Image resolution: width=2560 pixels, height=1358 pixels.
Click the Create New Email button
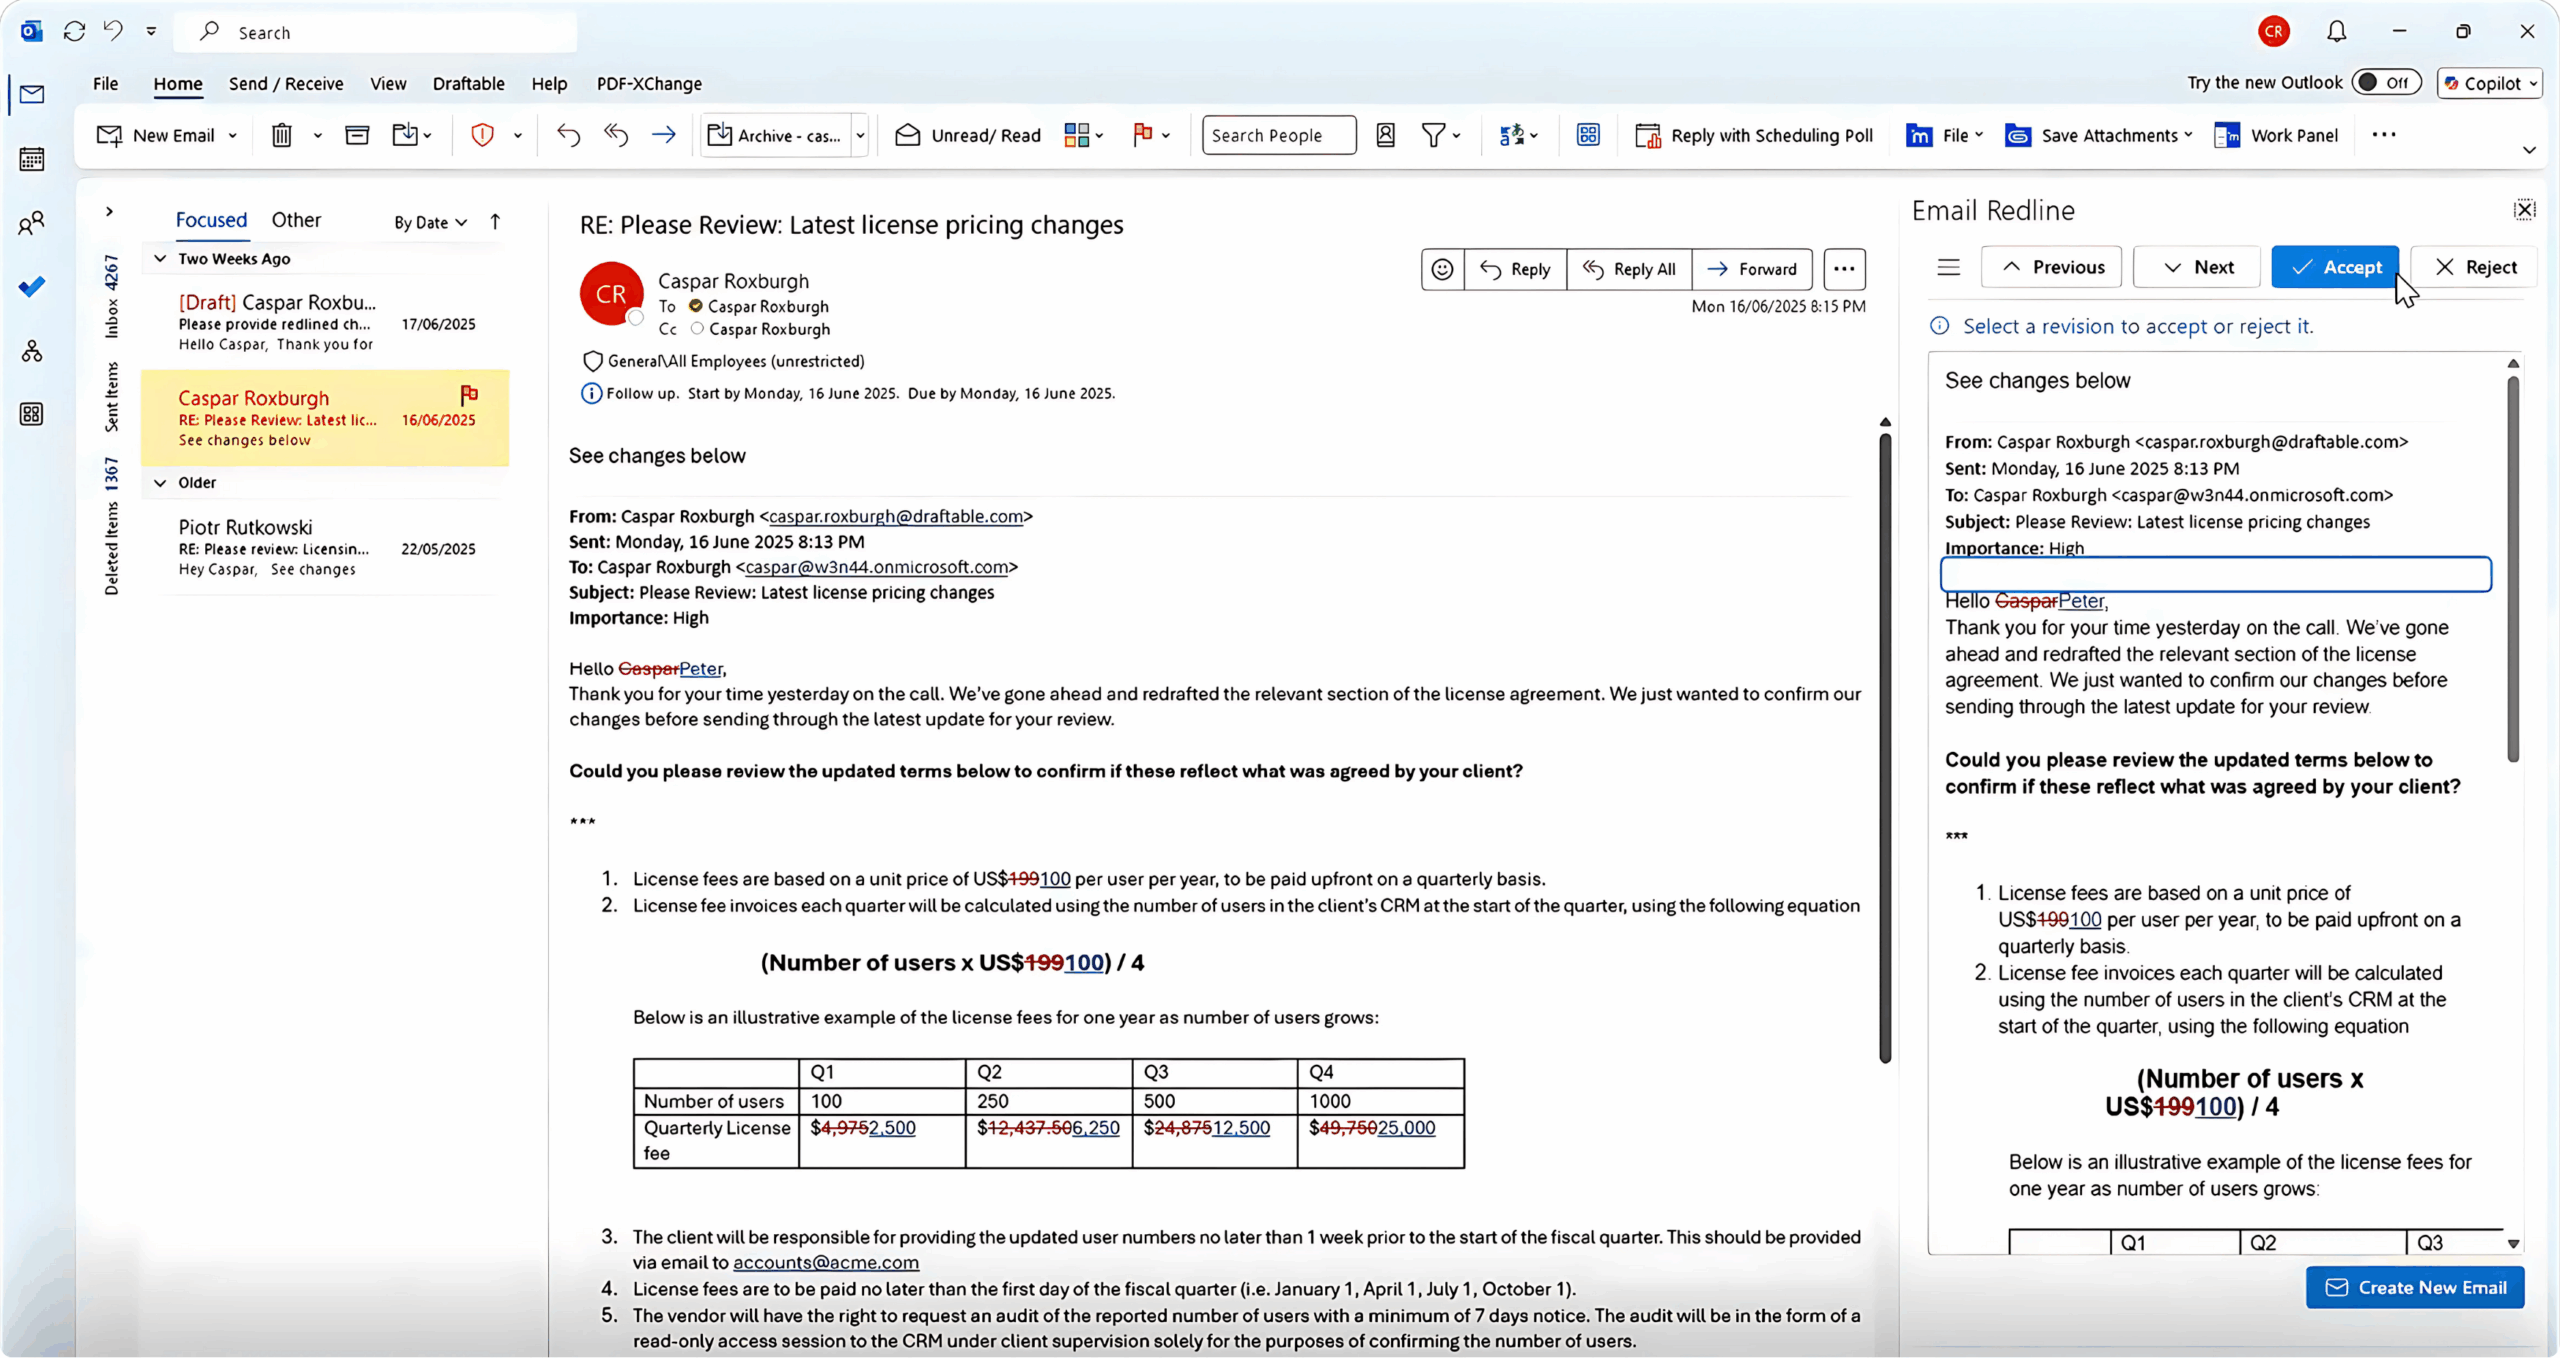point(2414,1287)
